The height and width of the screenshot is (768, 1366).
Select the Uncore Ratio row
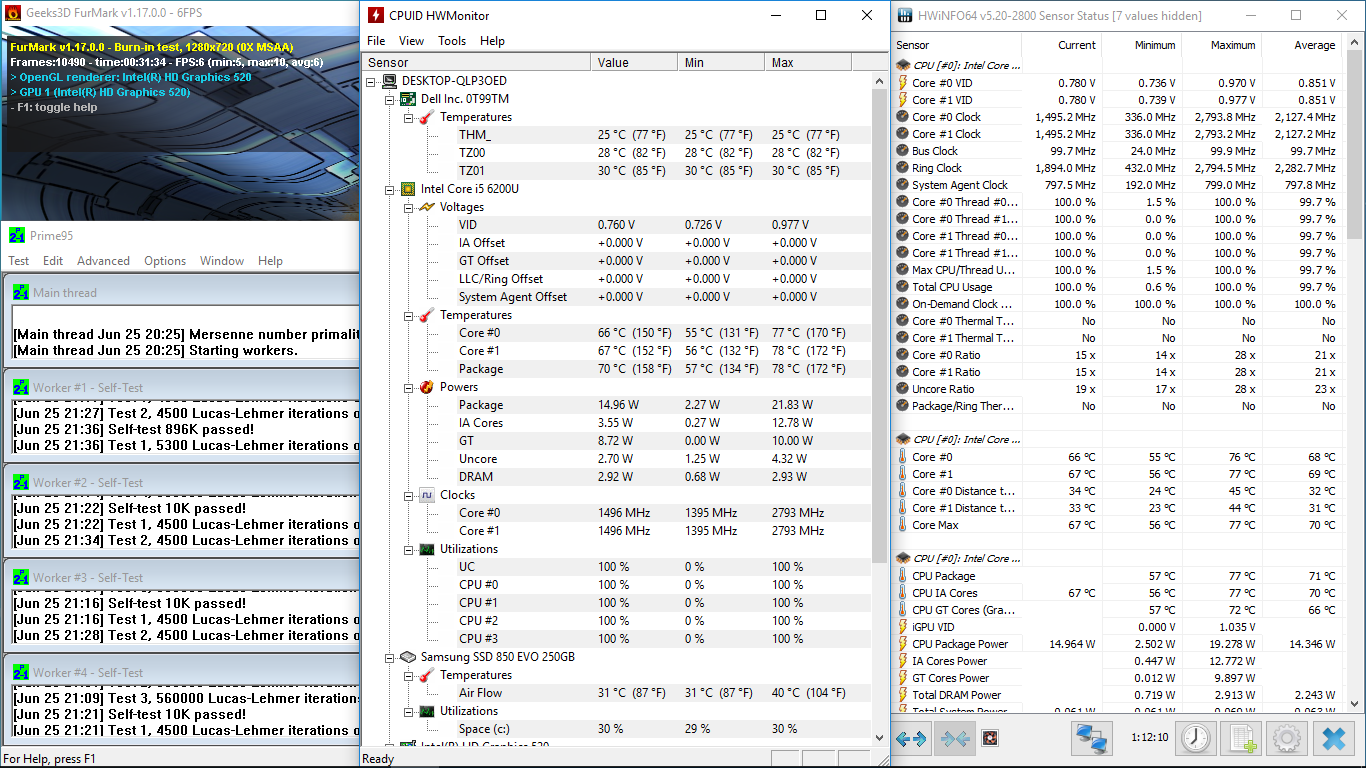point(1118,389)
